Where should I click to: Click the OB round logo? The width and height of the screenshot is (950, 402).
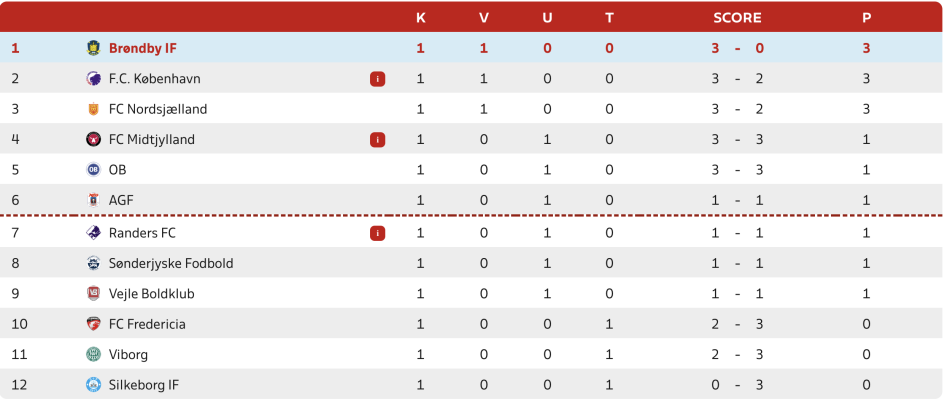pos(93,170)
